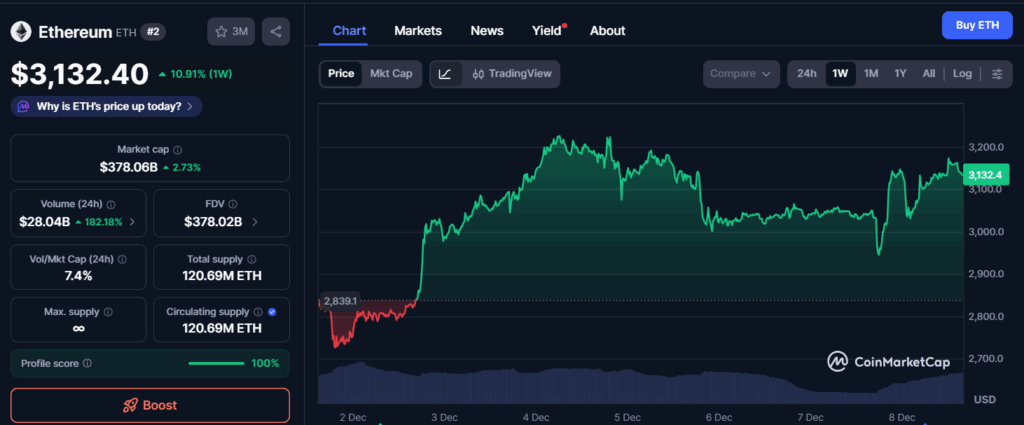Click the Ethereum logo icon
Viewport: 1024px width, 425px height.
pos(21,32)
